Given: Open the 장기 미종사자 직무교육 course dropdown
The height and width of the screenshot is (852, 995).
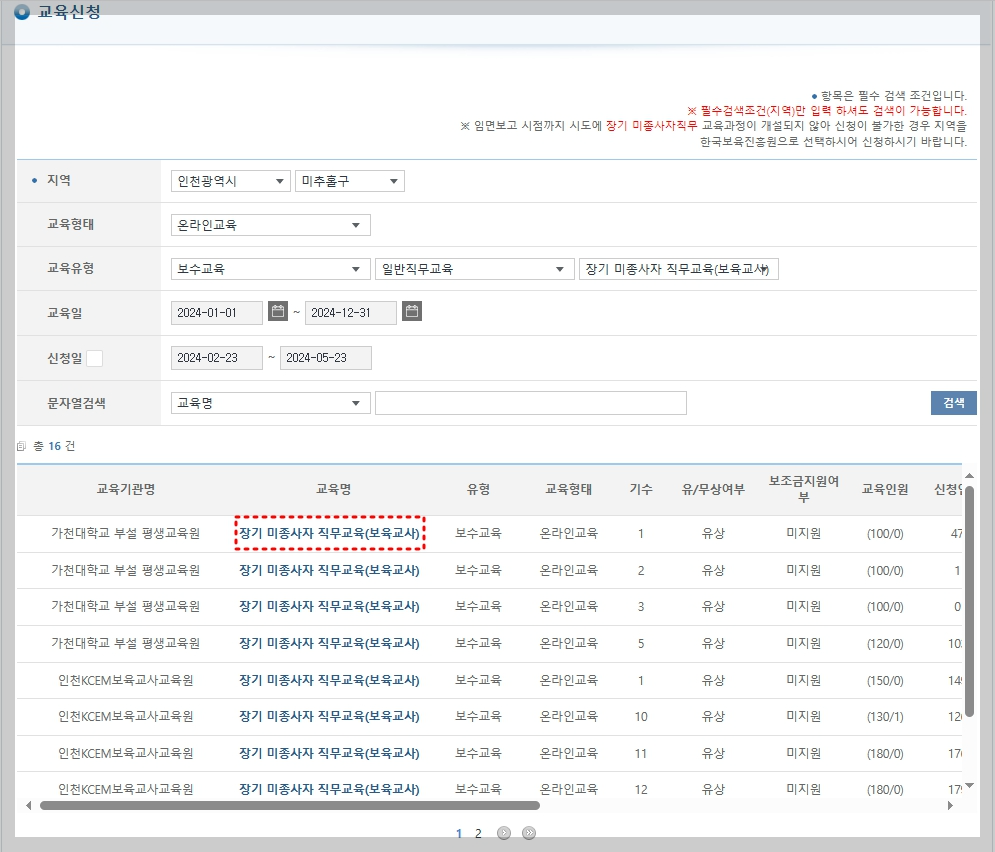Looking at the screenshot, I should coord(678,269).
